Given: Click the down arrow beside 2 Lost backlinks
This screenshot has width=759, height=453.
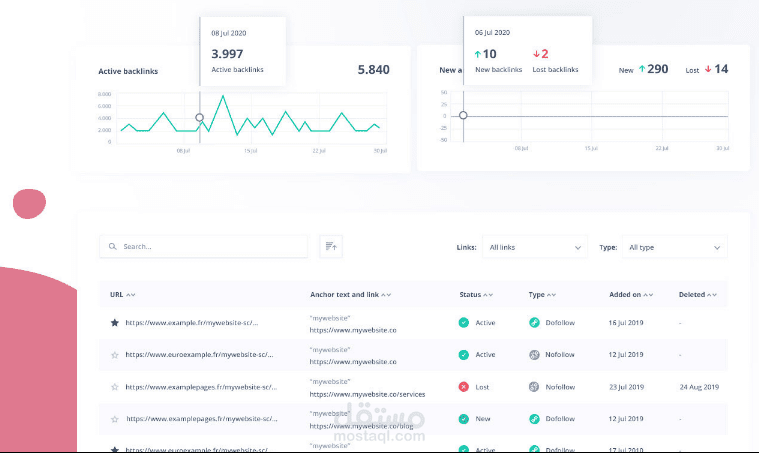Looking at the screenshot, I should (x=536, y=54).
